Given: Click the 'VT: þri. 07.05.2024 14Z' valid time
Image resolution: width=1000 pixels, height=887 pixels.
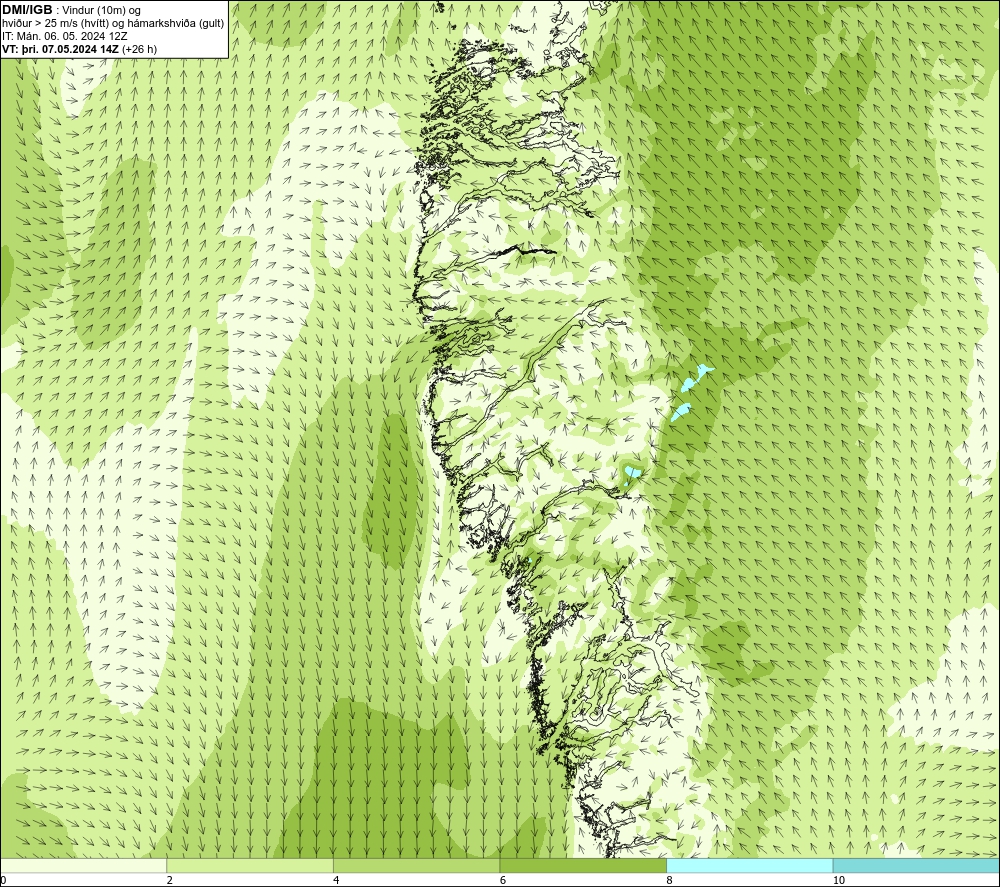Looking at the screenshot, I should (63, 48).
